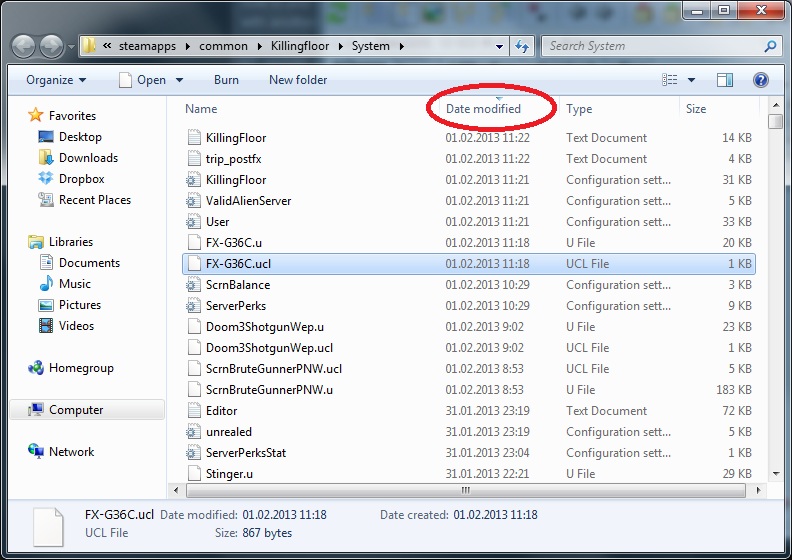The width and height of the screenshot is (792, 560).
Task: Open the Network icon in navigation pane
Action: pyautogui.click(x=36, y=452)
